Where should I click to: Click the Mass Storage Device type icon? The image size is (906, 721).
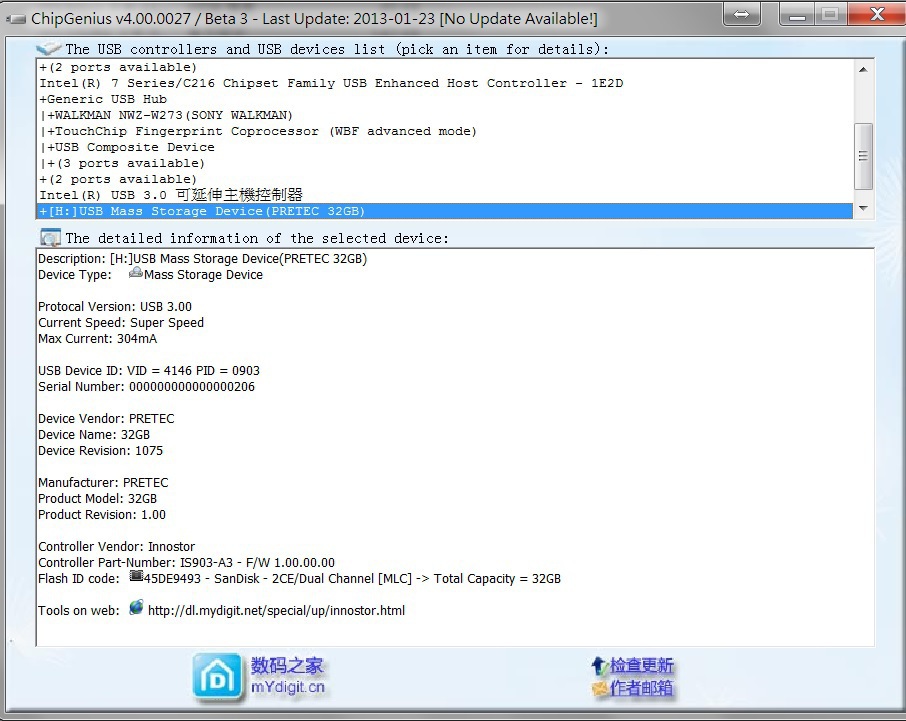click(136, 273)
